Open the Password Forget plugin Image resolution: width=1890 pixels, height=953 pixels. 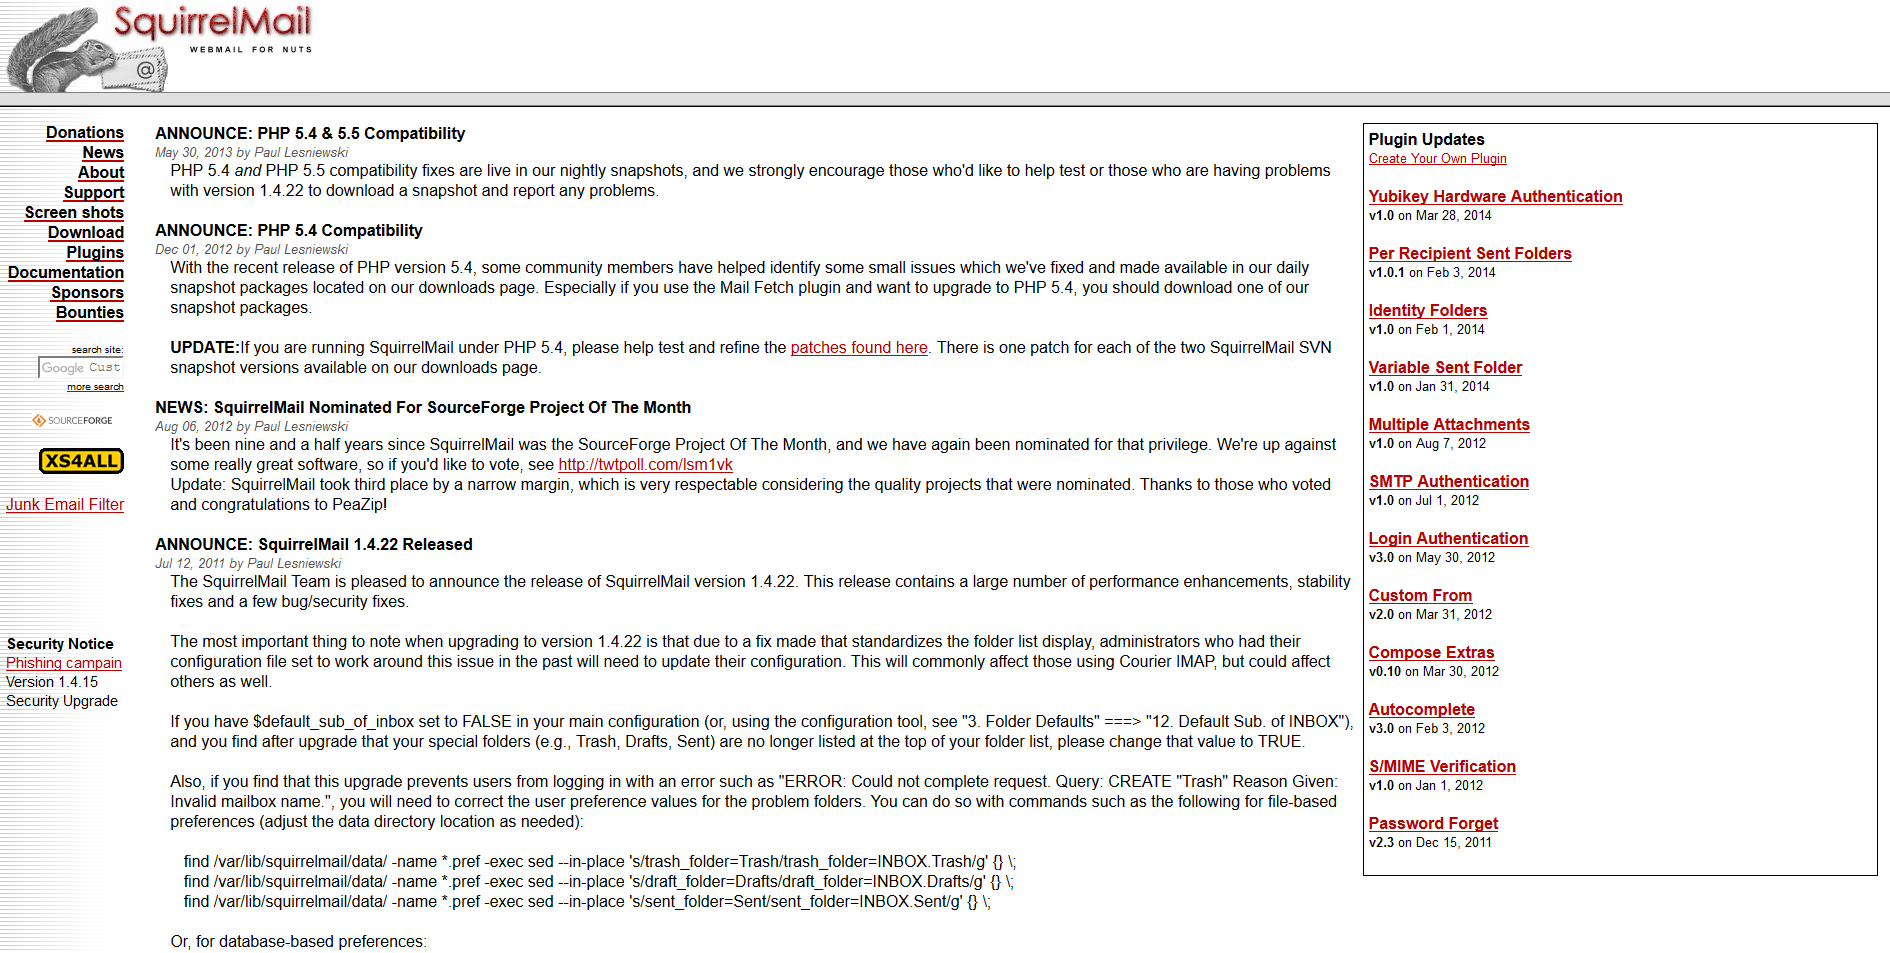click(1433, 824)
